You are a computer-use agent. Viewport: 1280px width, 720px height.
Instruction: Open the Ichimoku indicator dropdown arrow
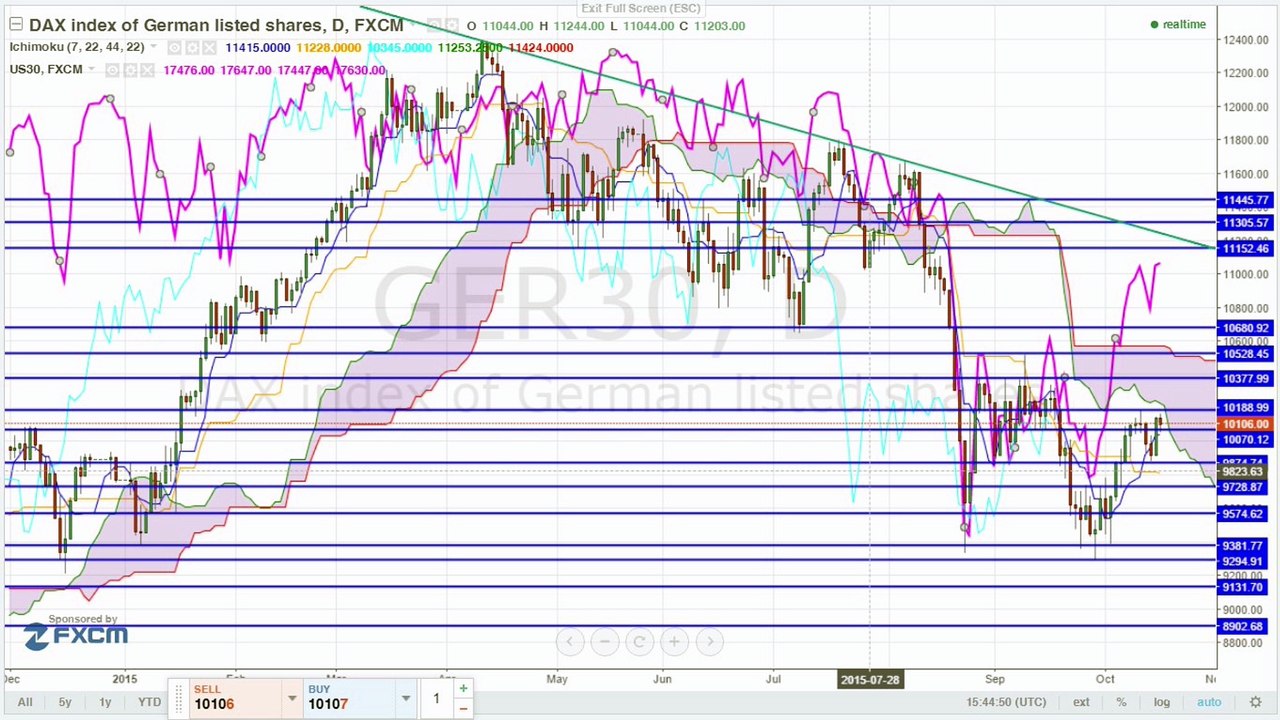click(156, 47)
